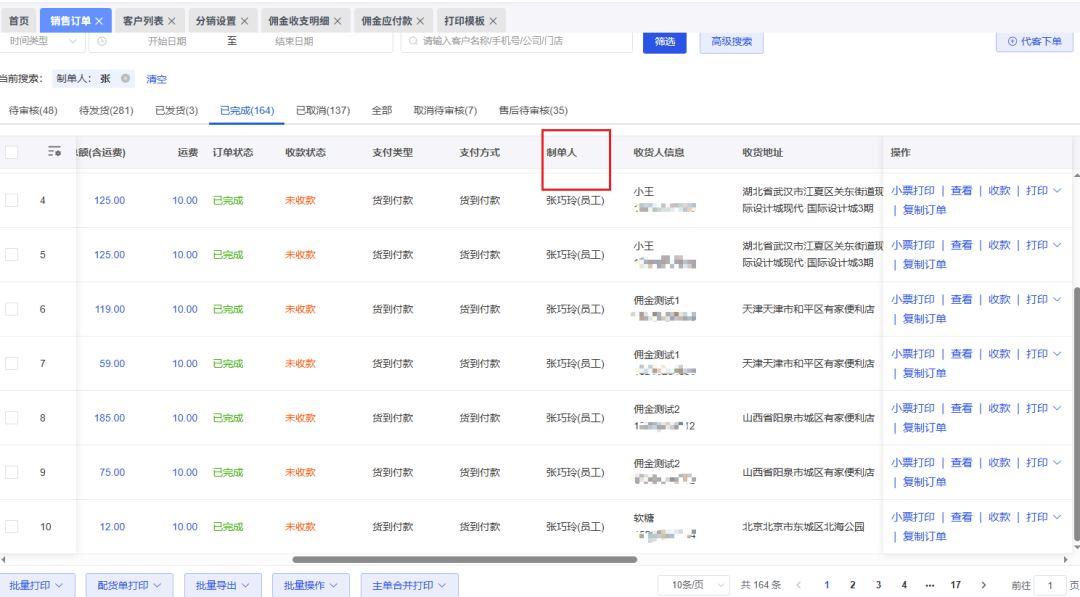Click 查看 in row 5

[x=962, y=245]
